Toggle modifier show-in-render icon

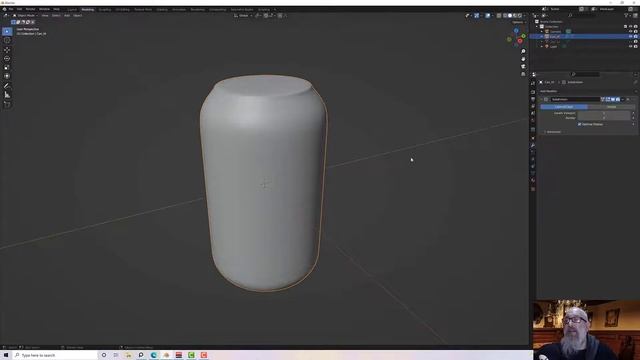tap(618, 99)
